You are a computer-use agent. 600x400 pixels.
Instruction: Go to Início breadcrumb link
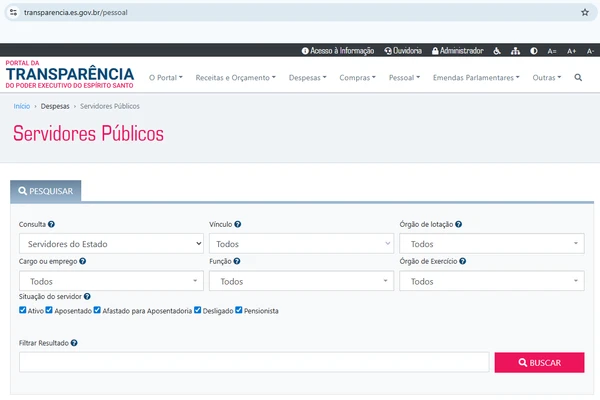[x=22, y=105]
